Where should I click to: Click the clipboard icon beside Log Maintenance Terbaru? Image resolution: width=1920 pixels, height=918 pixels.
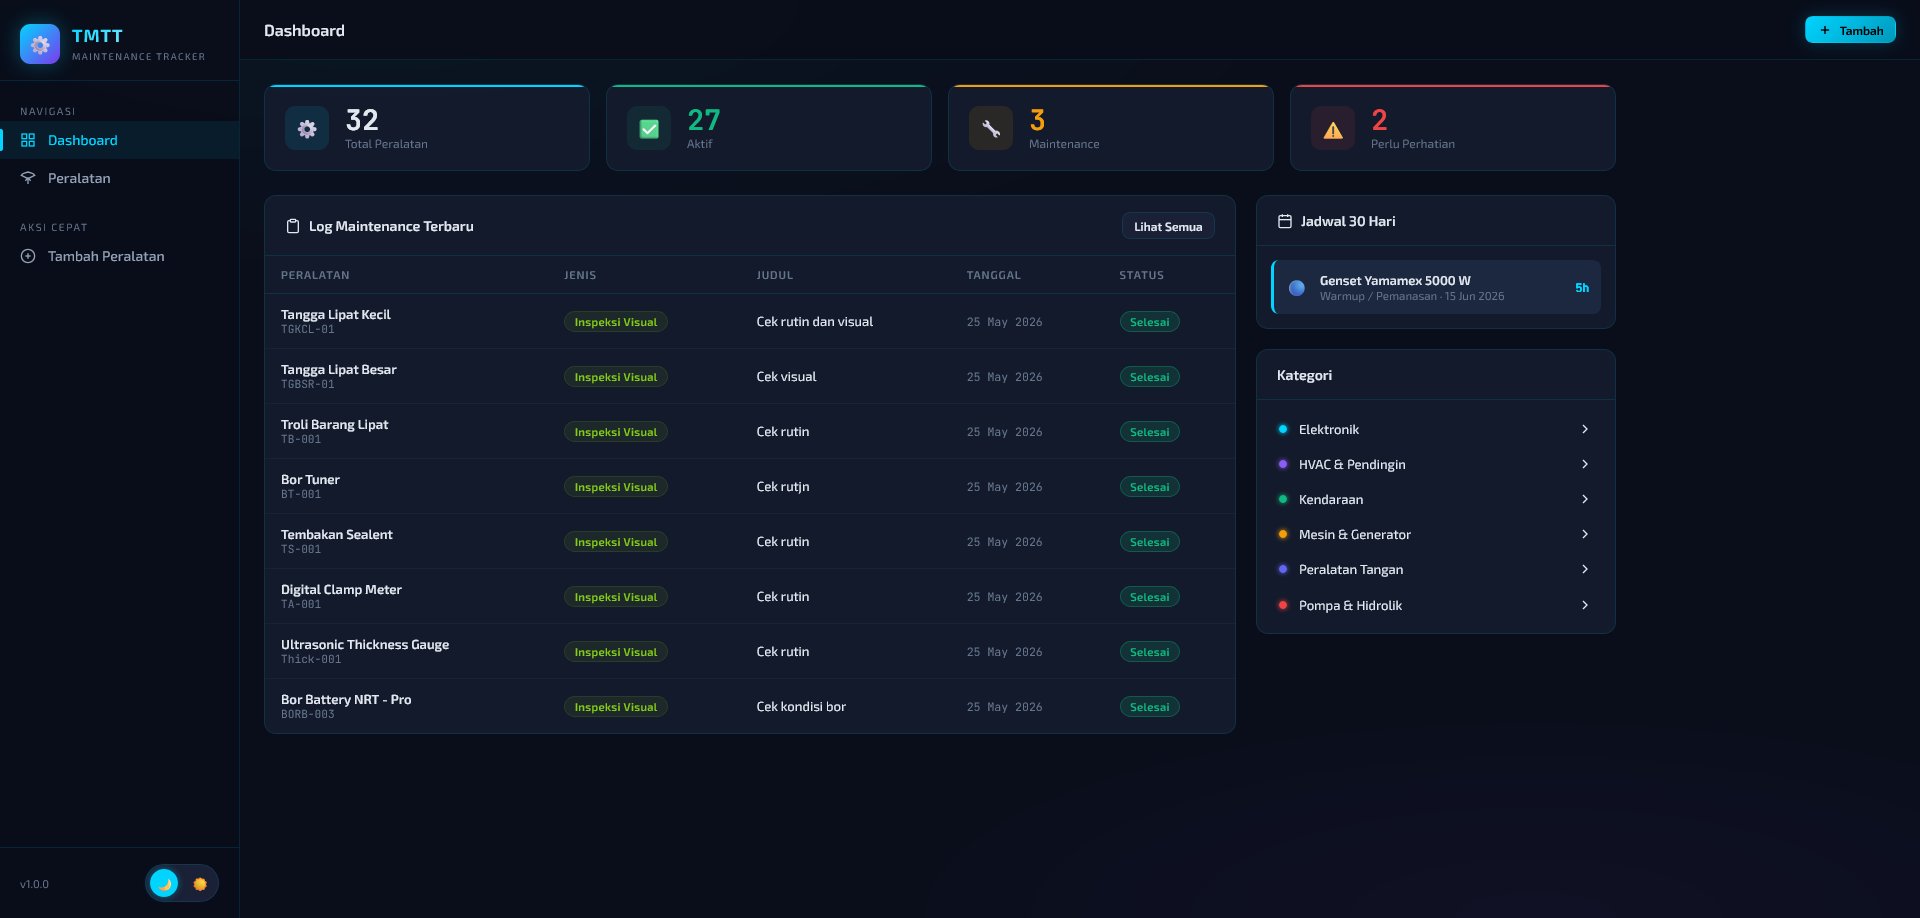pyautogui.click(x=293, y=226)
